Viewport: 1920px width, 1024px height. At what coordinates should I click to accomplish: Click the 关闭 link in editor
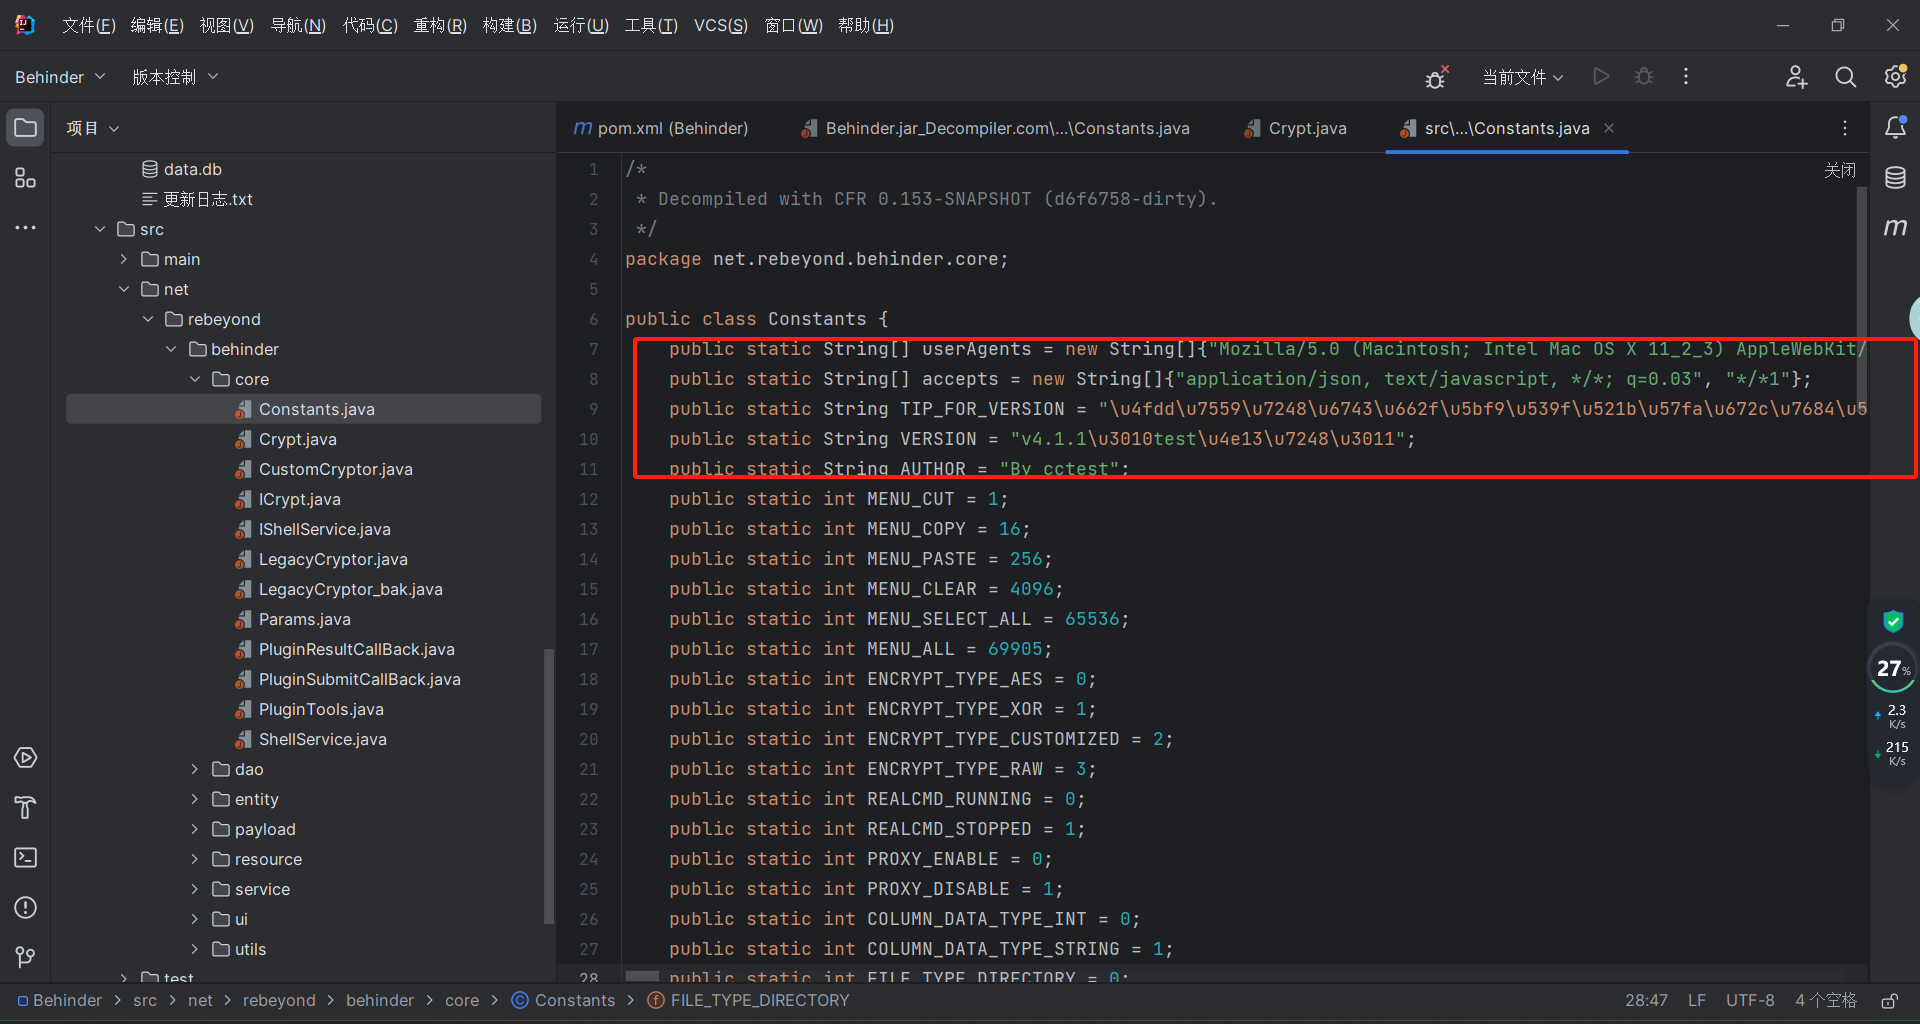coord(1839,170)
